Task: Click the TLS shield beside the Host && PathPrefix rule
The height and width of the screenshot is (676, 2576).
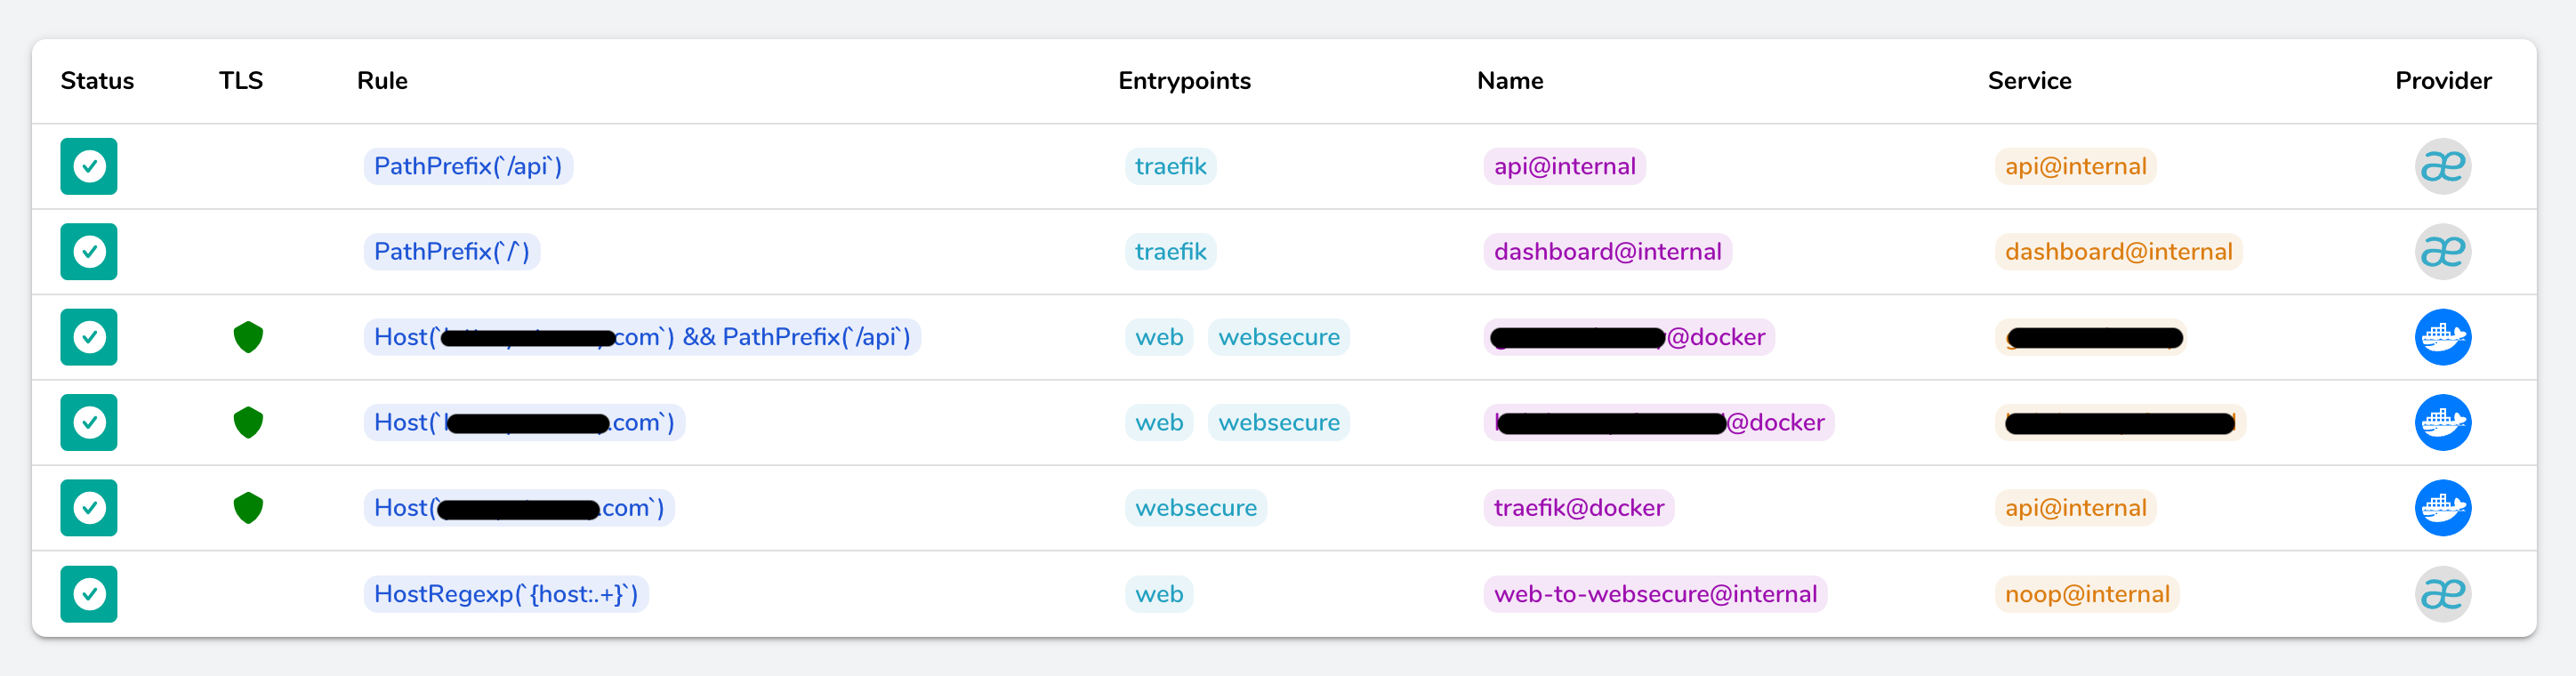Action: (x=248, y=337)
